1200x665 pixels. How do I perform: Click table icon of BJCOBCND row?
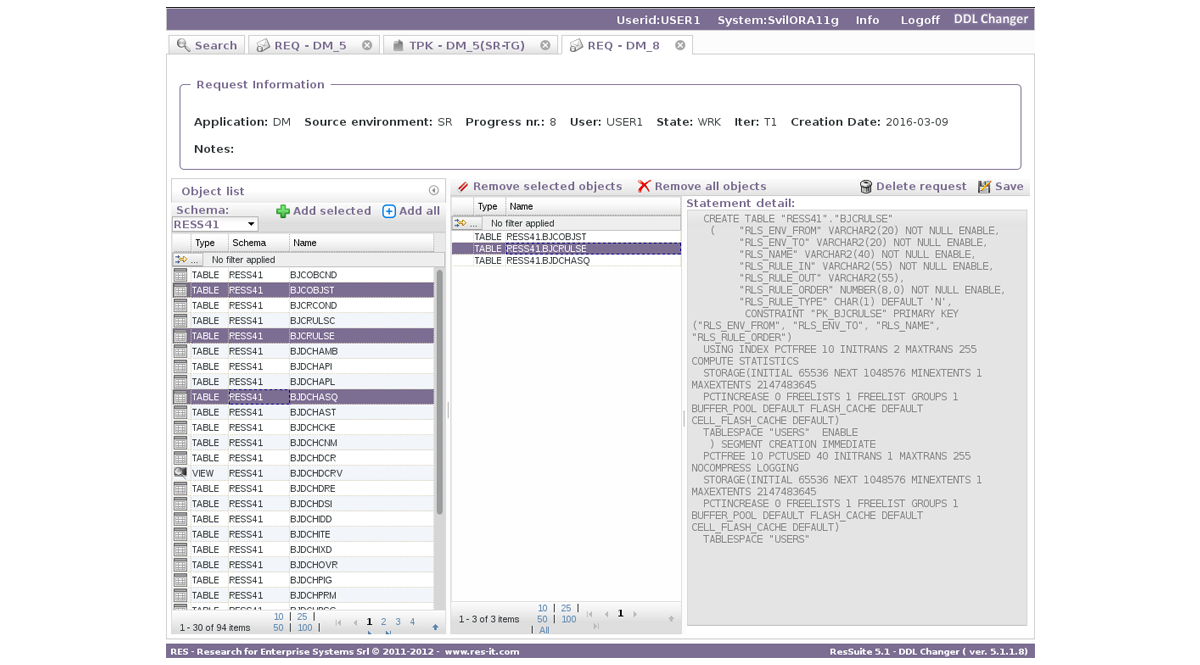[180, 275]
